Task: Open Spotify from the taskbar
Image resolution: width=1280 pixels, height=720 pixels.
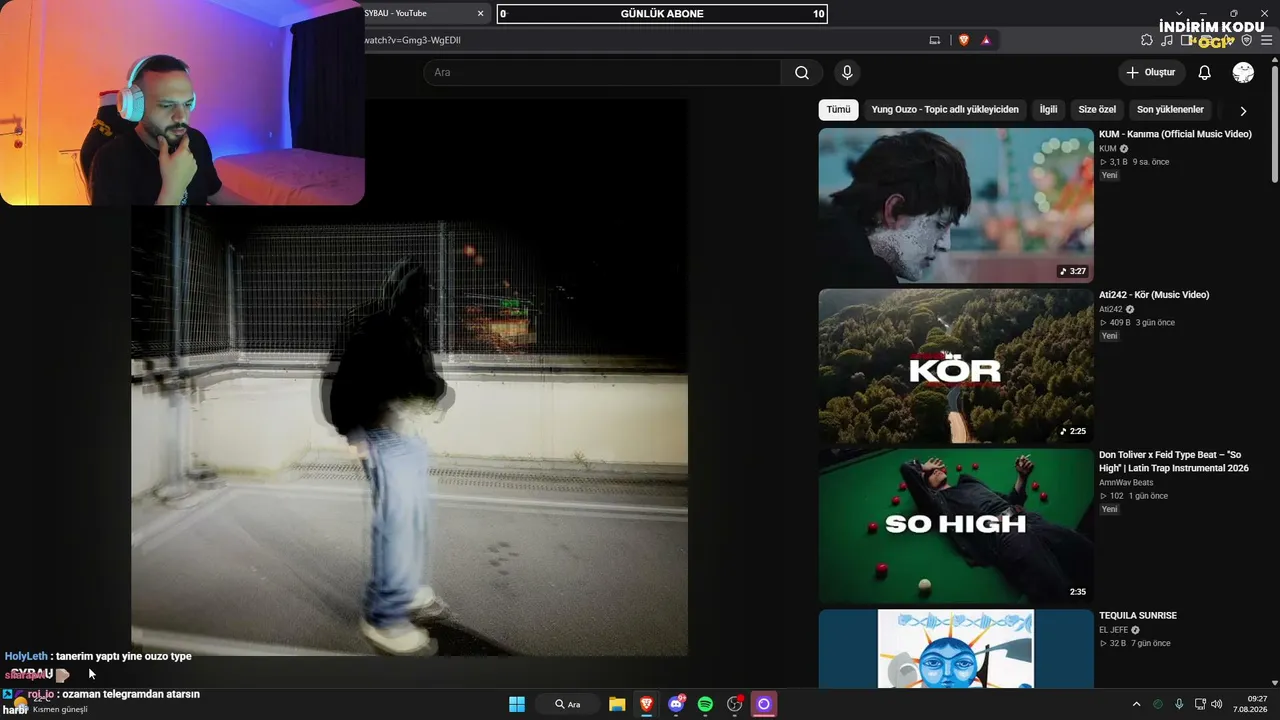Action: click(x=705, y=704)
